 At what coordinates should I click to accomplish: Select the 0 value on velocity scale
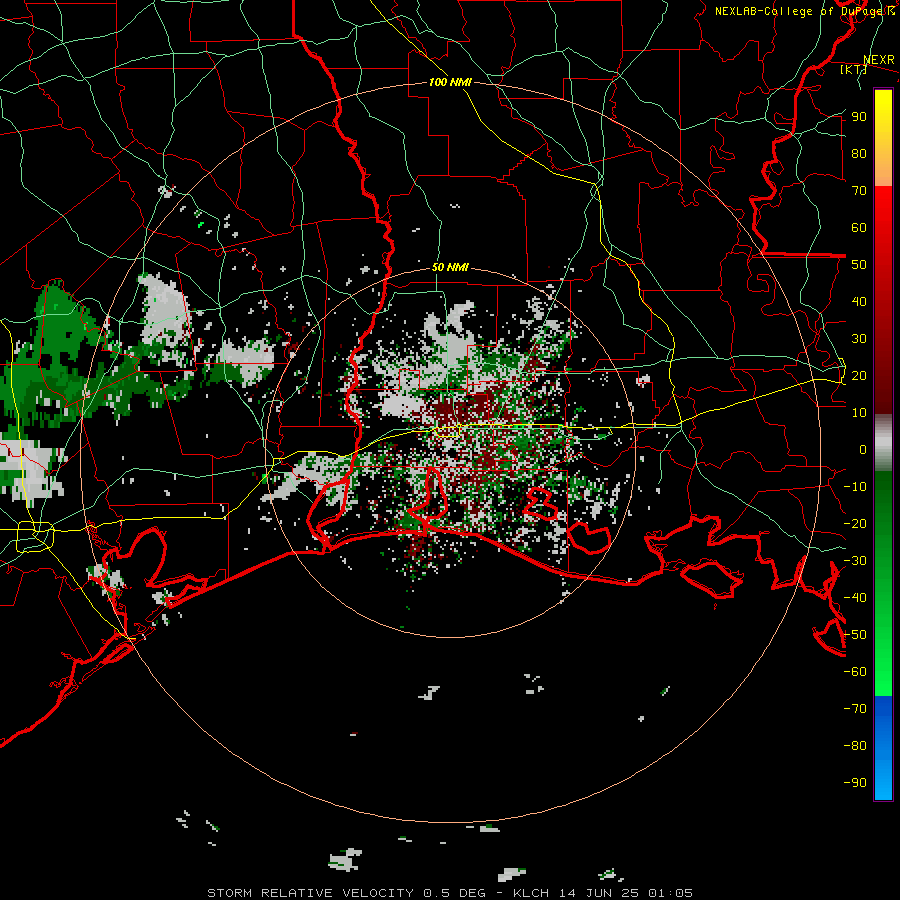(863, 449)
